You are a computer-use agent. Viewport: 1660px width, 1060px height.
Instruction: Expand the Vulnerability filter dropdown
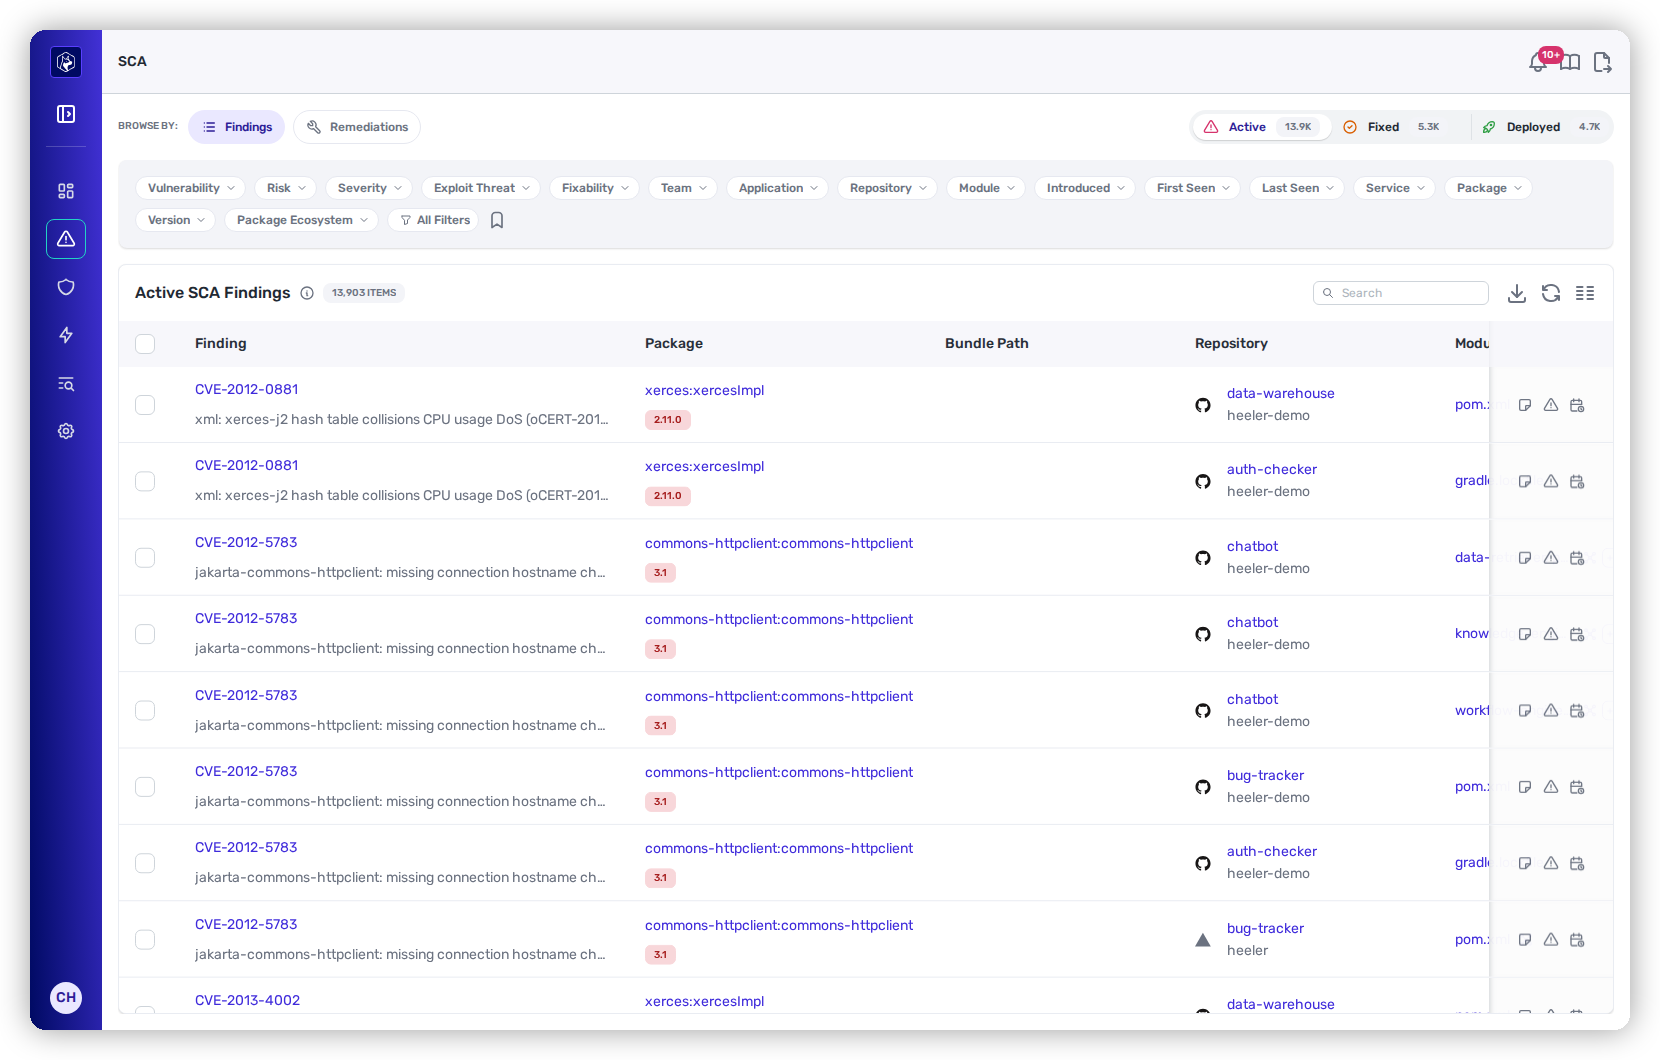(x=190, y=188)
